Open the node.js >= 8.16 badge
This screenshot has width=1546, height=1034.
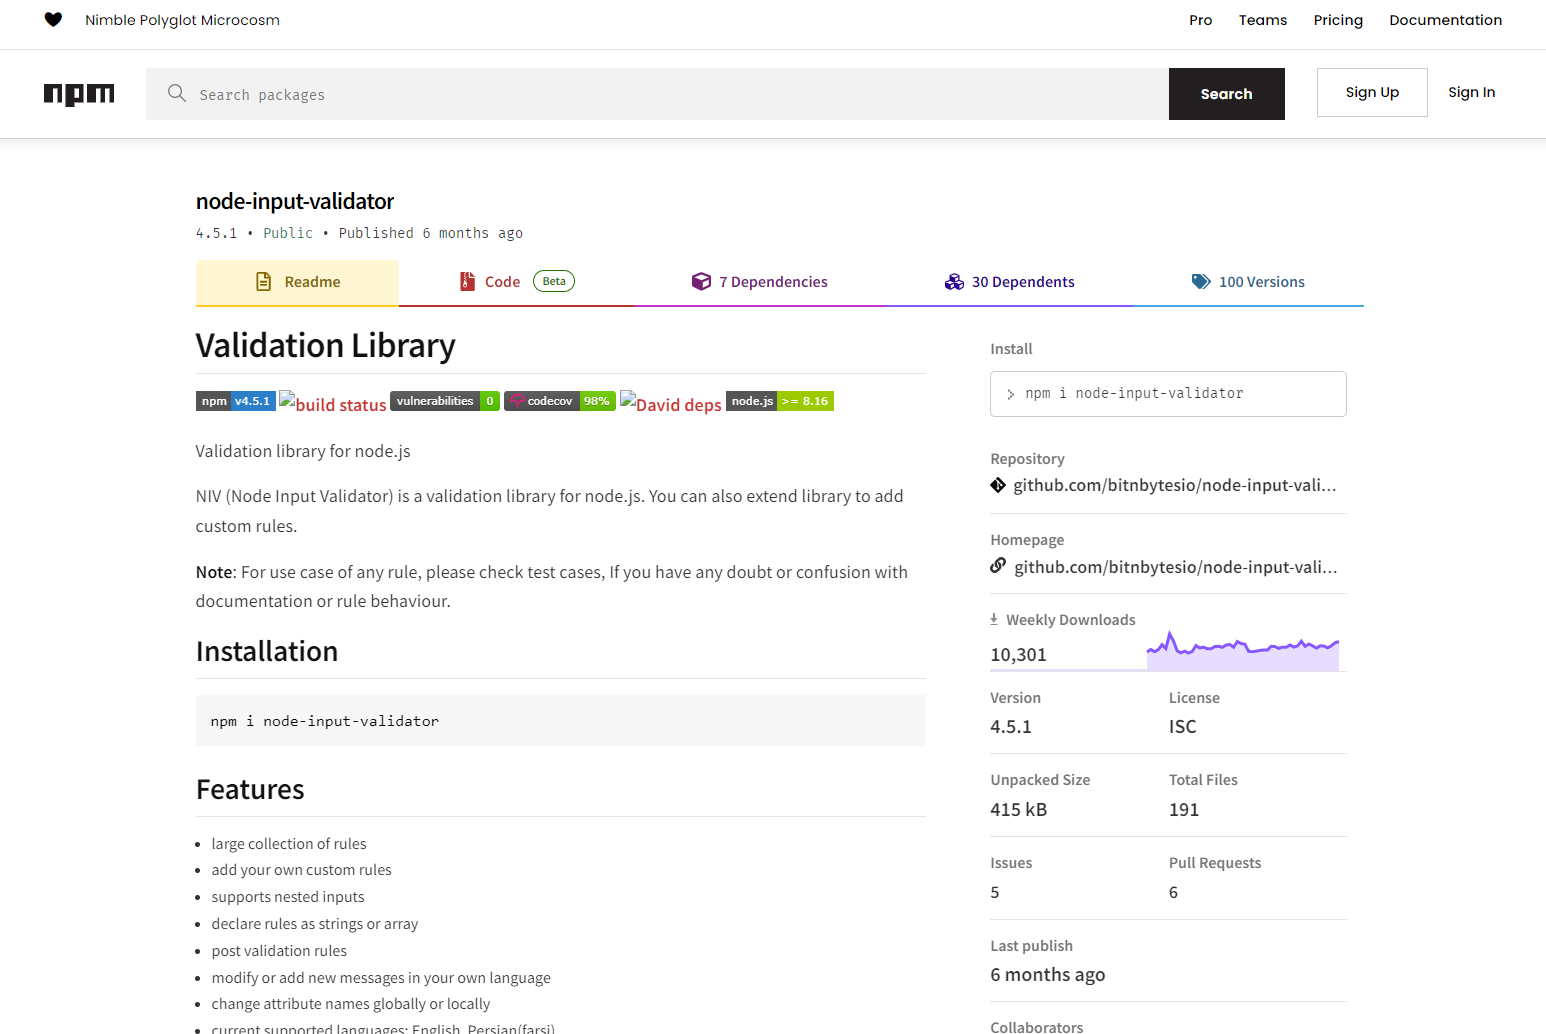pyautogui.click(x=780, y=401)
